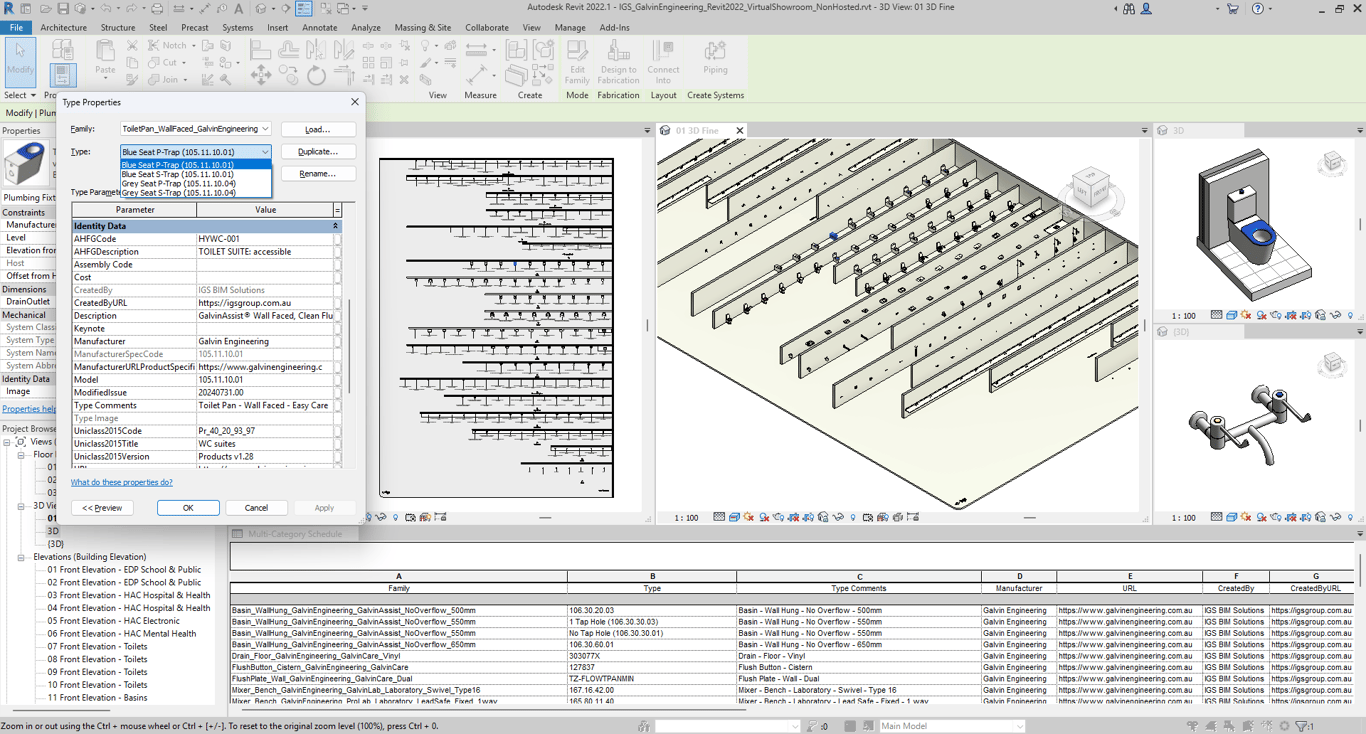This screenshot has height=734, width=1366.
Task: Click the ViewCube in the 3D viewport
Action: tap(1092, 185)
